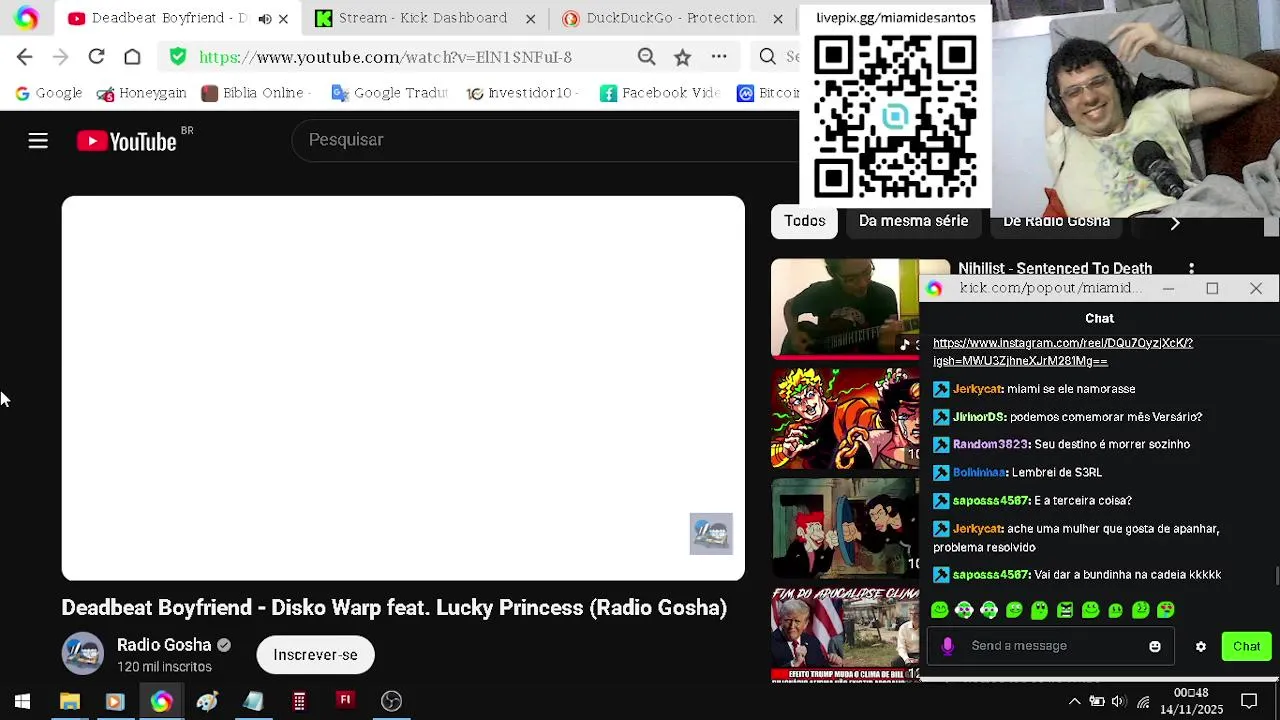The height and width of the screenshot is (720, 1280).
Task: Open the Facebook Video bookmark
Action: pyautogui.click(x=660, y=93)
